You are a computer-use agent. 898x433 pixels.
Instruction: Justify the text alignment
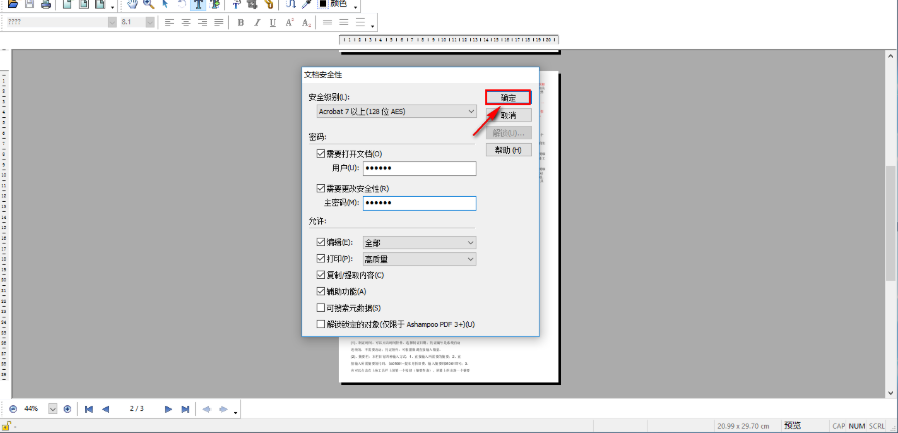point(218,22)
